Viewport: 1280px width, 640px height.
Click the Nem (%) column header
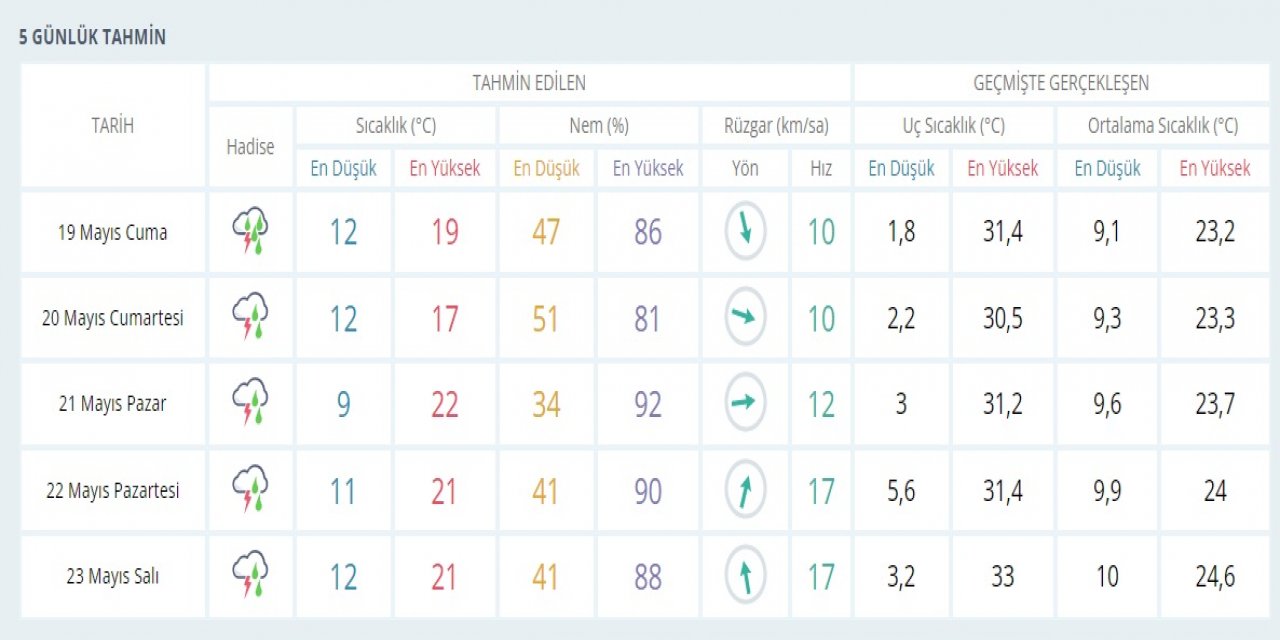click(x=598, y=126)
